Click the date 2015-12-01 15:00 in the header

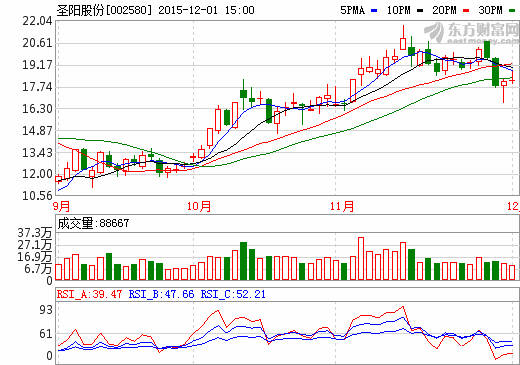tap(206, 10)
